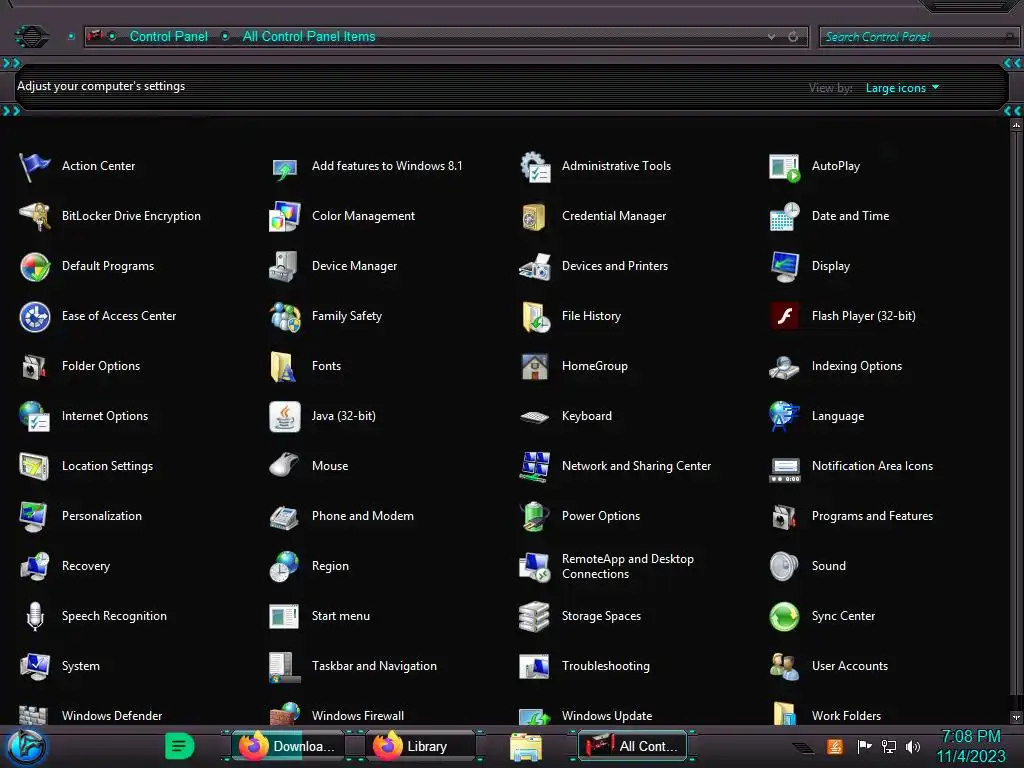1024x768 pixels.
Task: Open the System icon
Action: [x=35, y=666]
